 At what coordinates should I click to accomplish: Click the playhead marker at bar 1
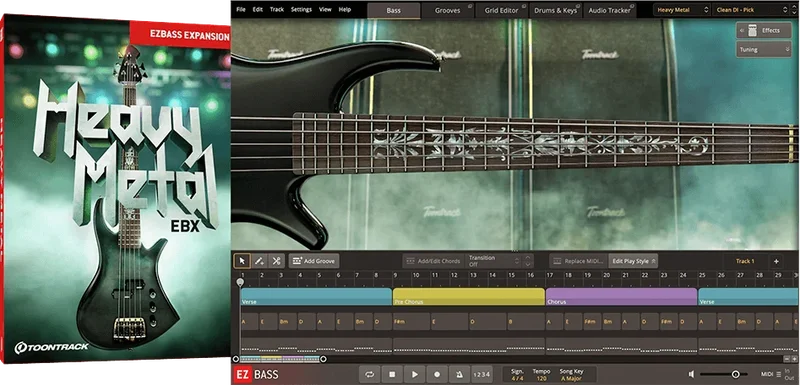[240, 281]
